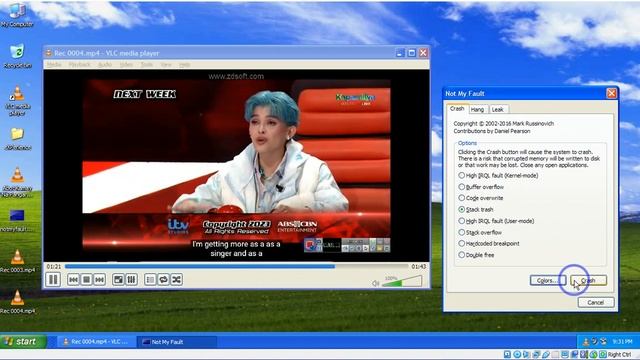Click the Right Ctrl host key indicator

click(x=619, y=355)
